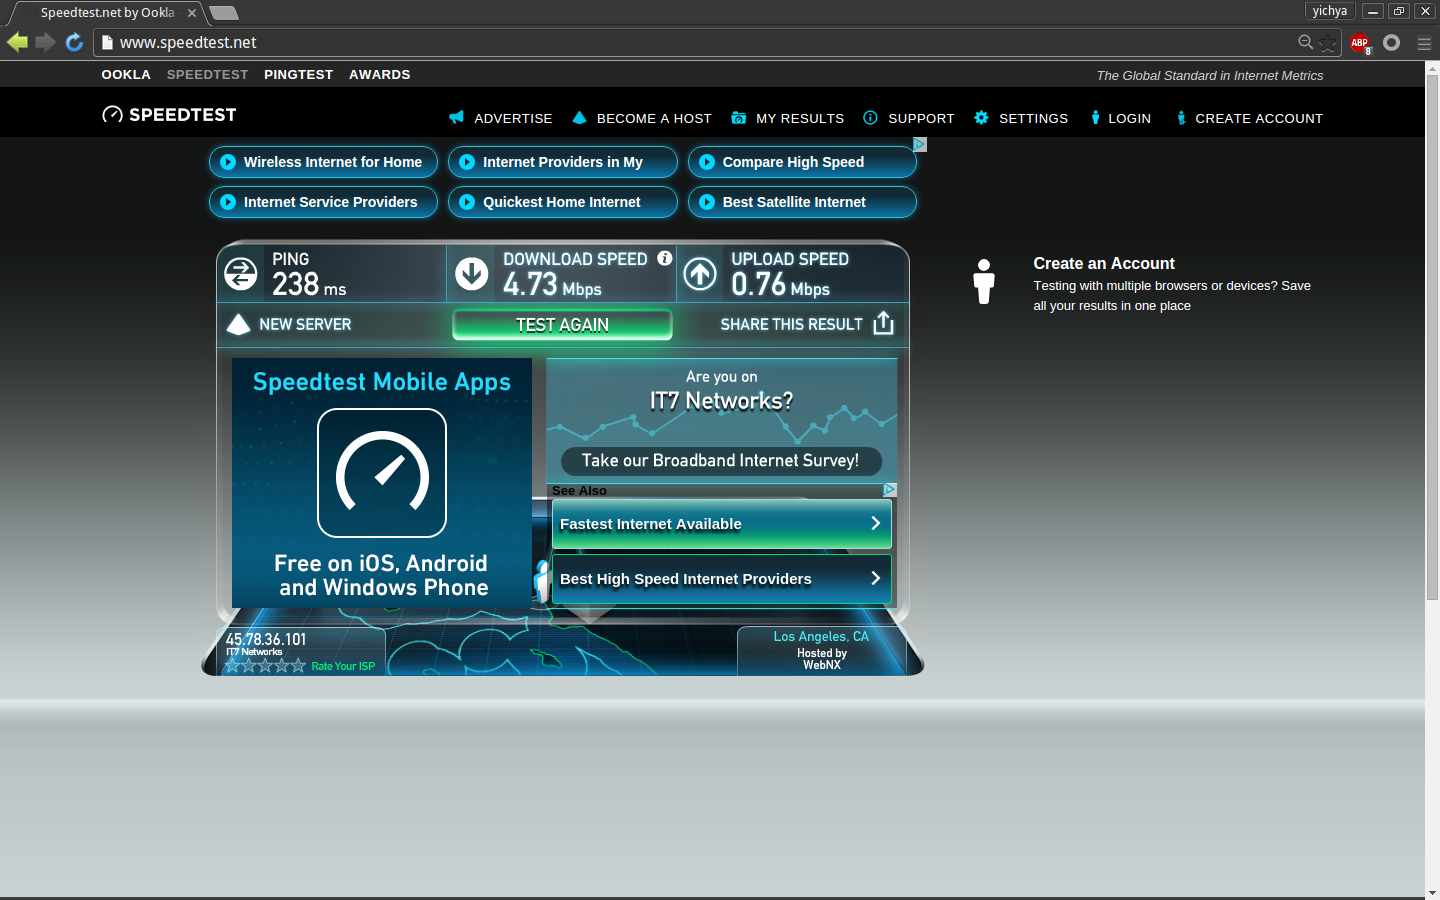Viewport: 1440px width, 900px height.
Task: Click the AdChoices icon above See Also ads
Action: [890, 490]
